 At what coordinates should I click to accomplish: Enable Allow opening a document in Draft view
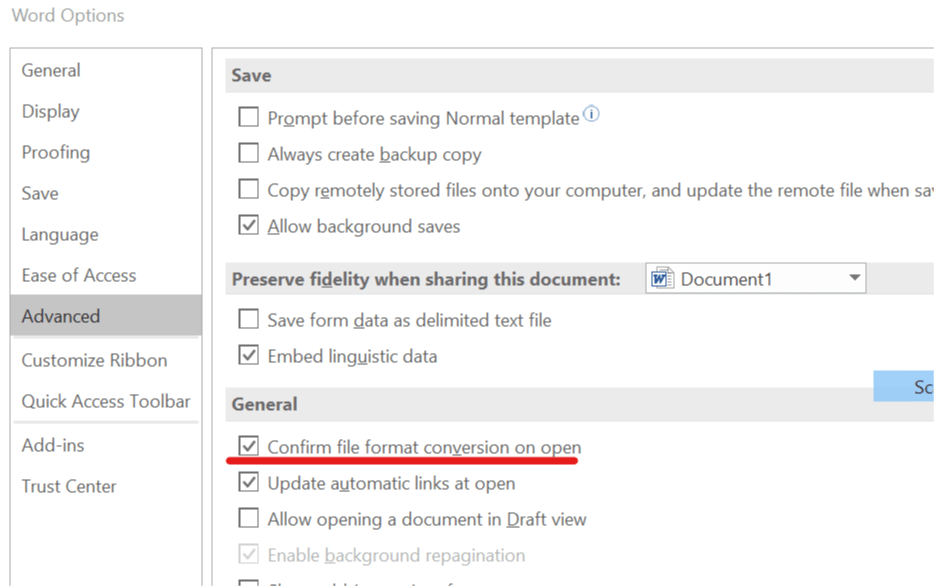tap(248, 518)
